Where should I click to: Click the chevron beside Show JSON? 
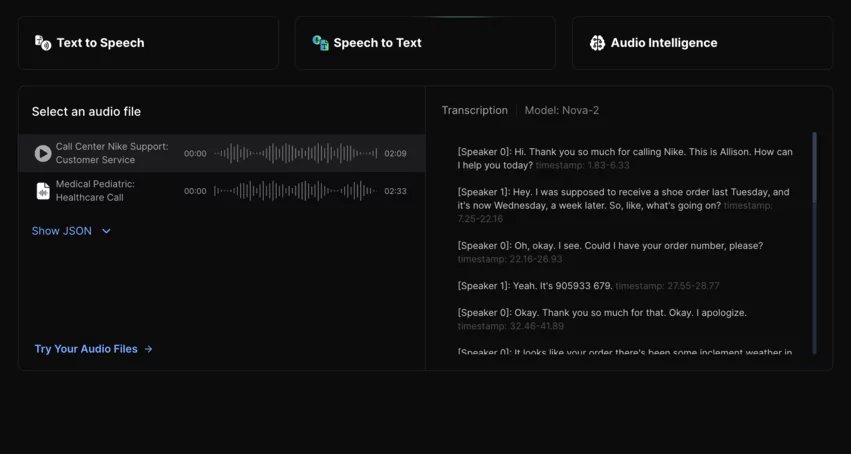tap(106, 232)
